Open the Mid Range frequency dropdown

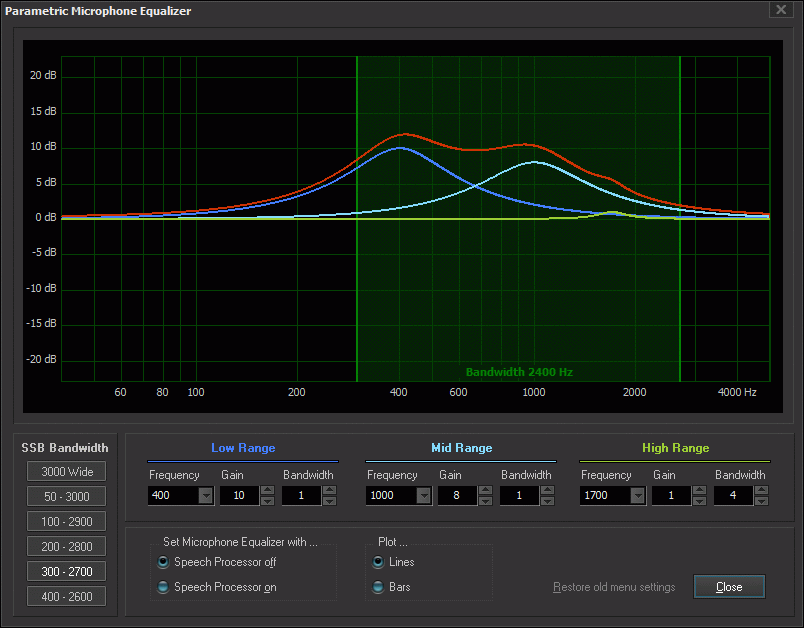point(425,495)
